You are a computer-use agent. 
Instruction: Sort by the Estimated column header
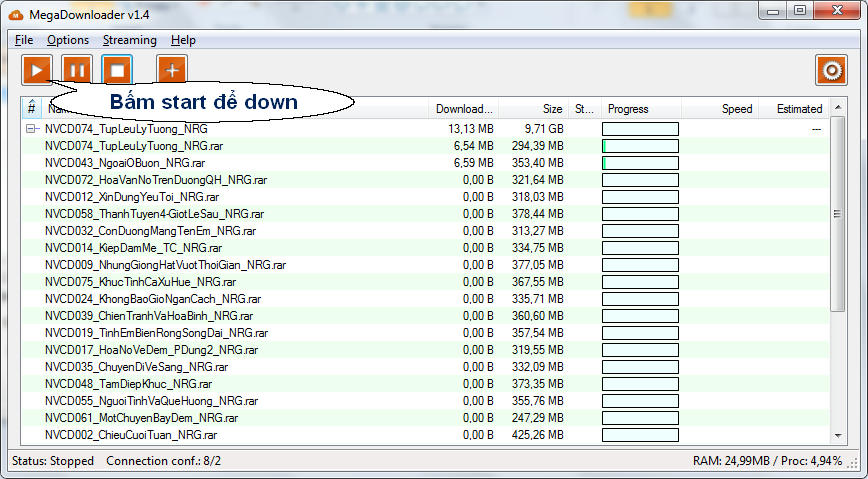(794, 109)
